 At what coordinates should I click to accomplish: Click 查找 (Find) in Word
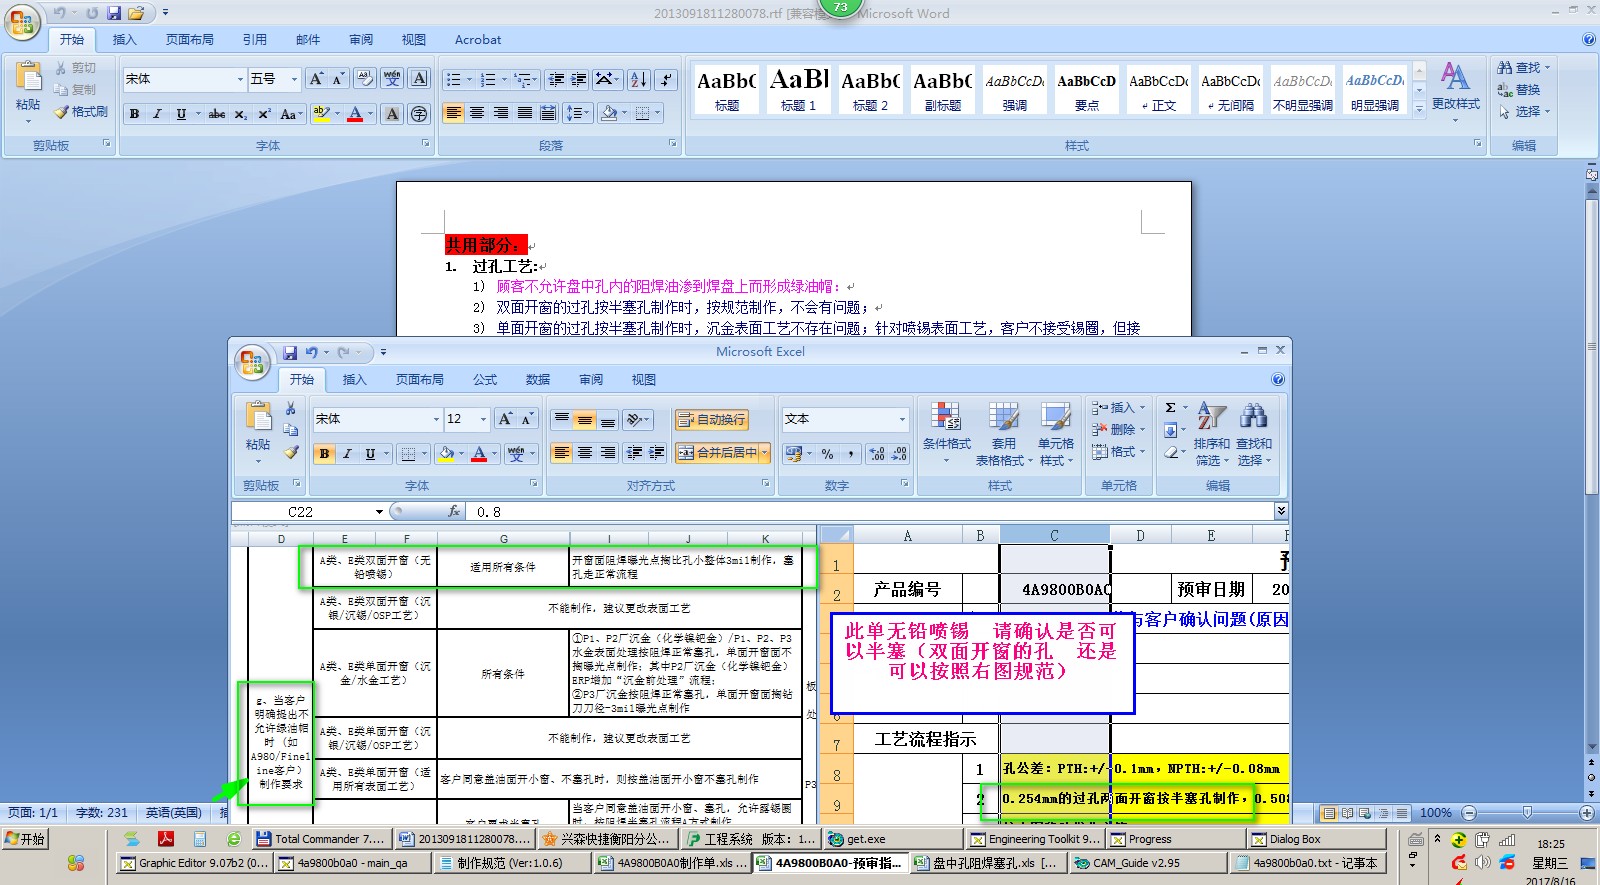[x=1522, y=68]
